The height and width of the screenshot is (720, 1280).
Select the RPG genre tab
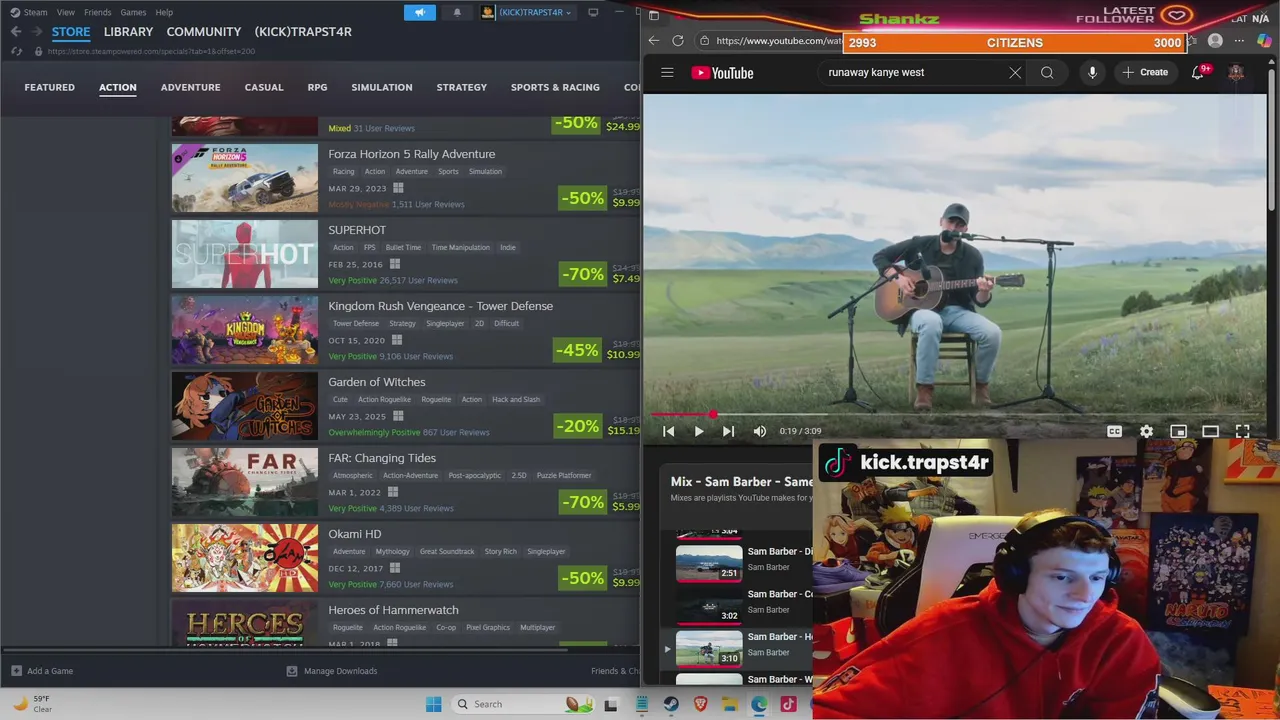pyautogui.click(x=317, y=87)
